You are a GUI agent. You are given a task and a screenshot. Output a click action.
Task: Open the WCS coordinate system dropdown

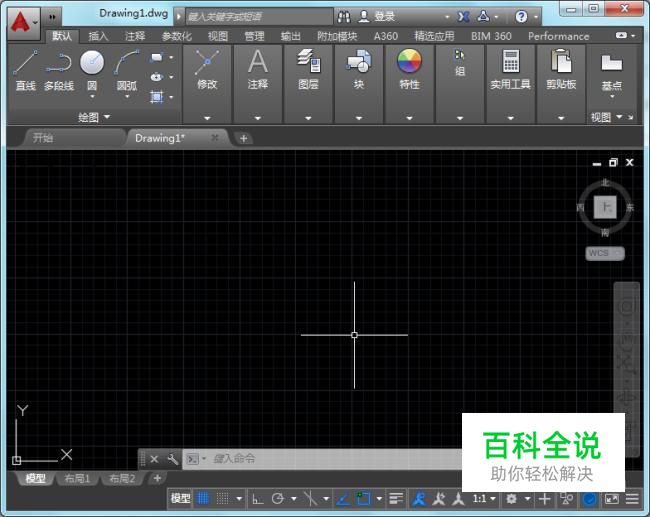(x=605, y=253)
